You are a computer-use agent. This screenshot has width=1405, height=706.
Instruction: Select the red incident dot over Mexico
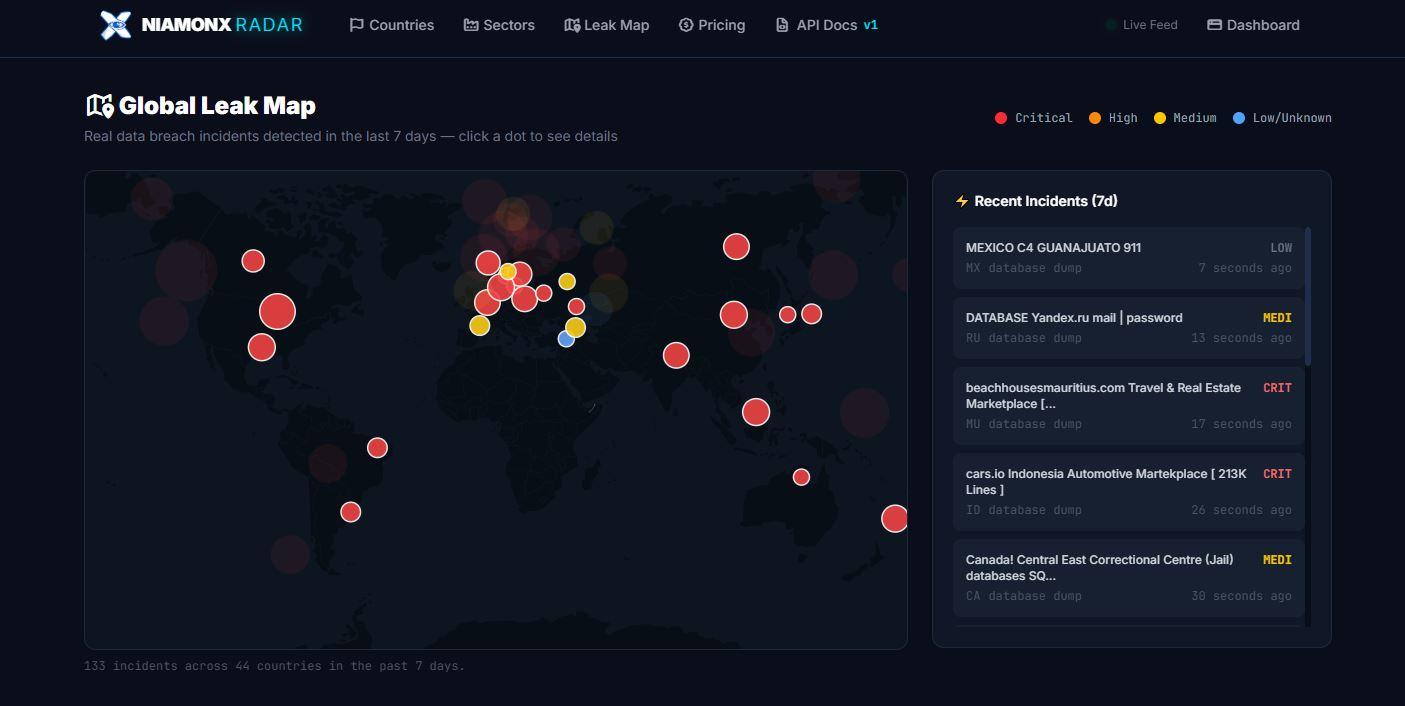(x=262, y=347)
